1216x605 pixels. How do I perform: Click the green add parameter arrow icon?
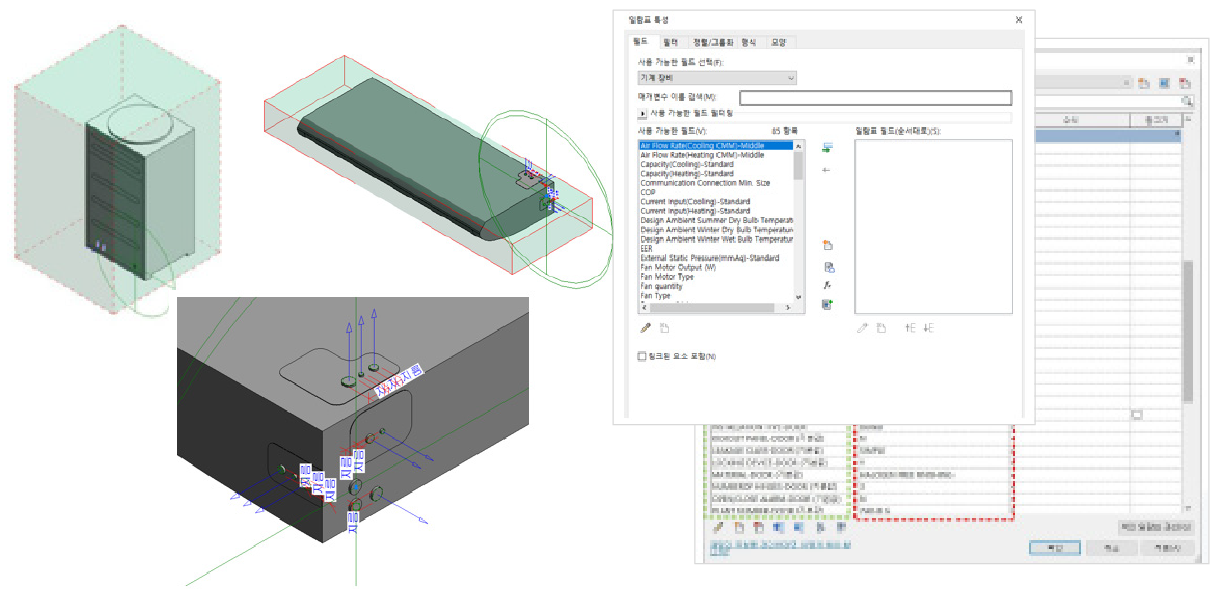[x=828, y=148]
